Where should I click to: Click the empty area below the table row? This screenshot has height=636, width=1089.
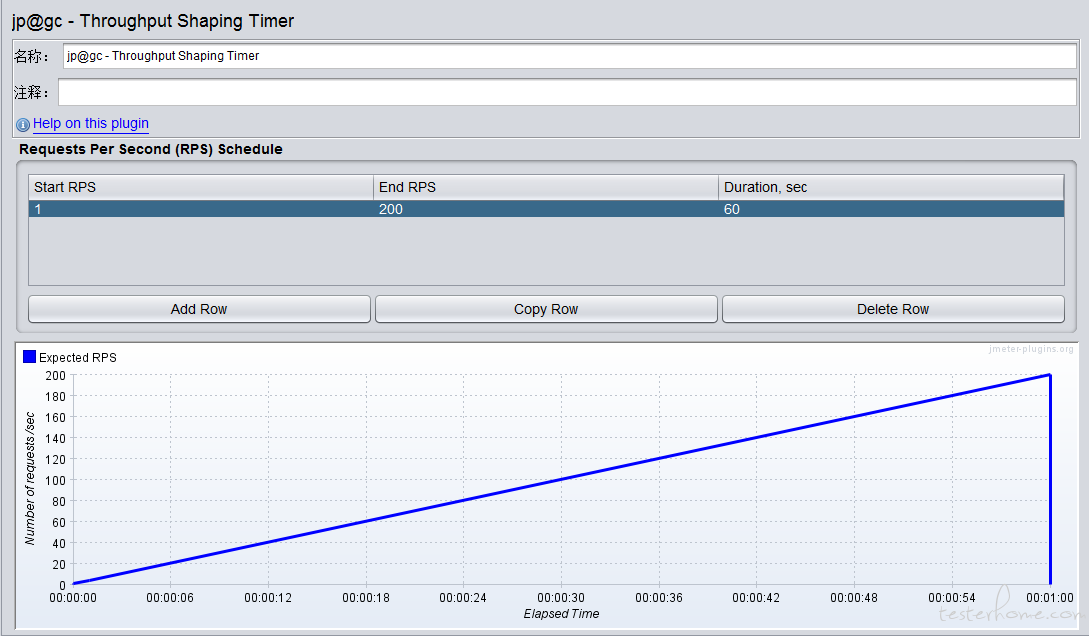(545, 251)
